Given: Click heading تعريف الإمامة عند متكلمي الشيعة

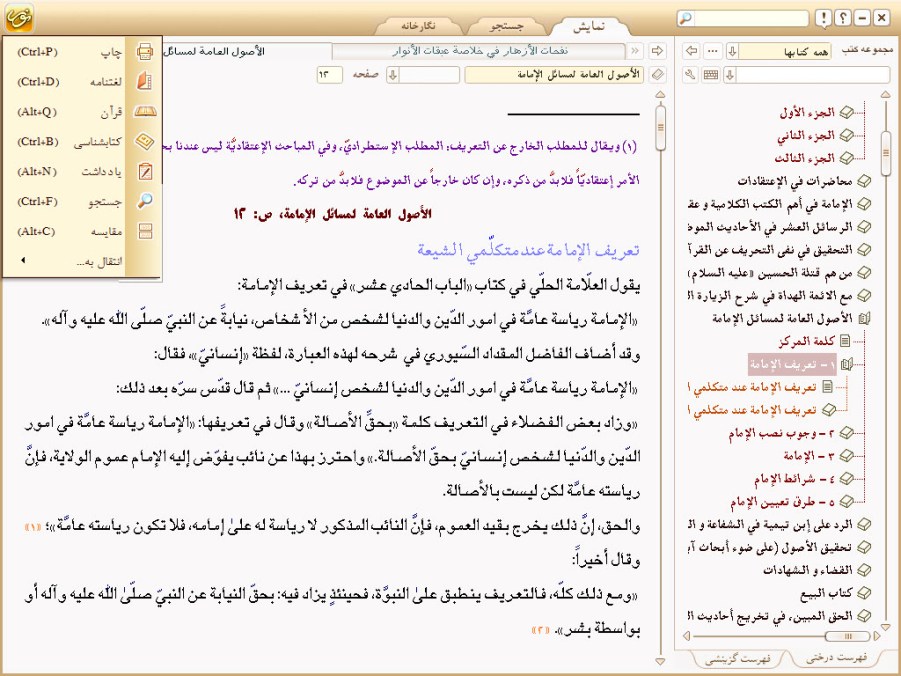Looking at the screenshot, I should point(528,250).
